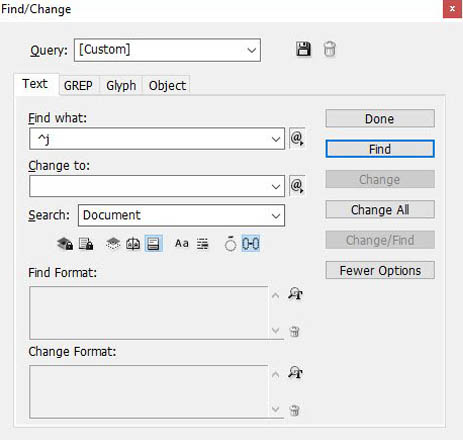The height and width of the screenshot is (440, 463).
Task: Expand the Find what history dropdown arrow
Action: click(x=276, y=139)
